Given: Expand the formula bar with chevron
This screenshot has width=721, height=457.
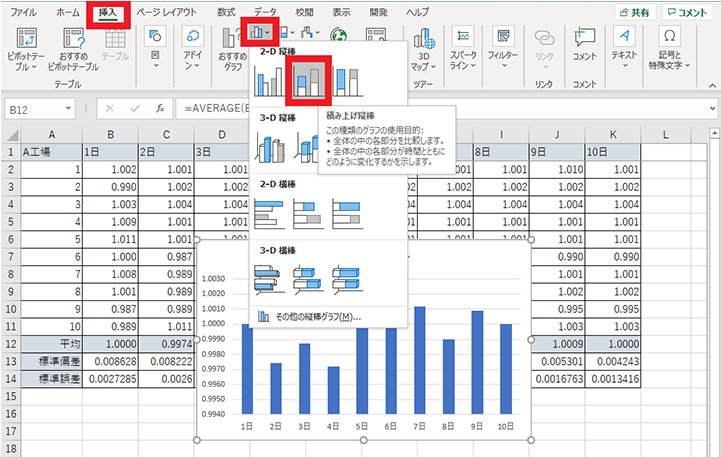Looking at the screenshot, I should [712, 109].
